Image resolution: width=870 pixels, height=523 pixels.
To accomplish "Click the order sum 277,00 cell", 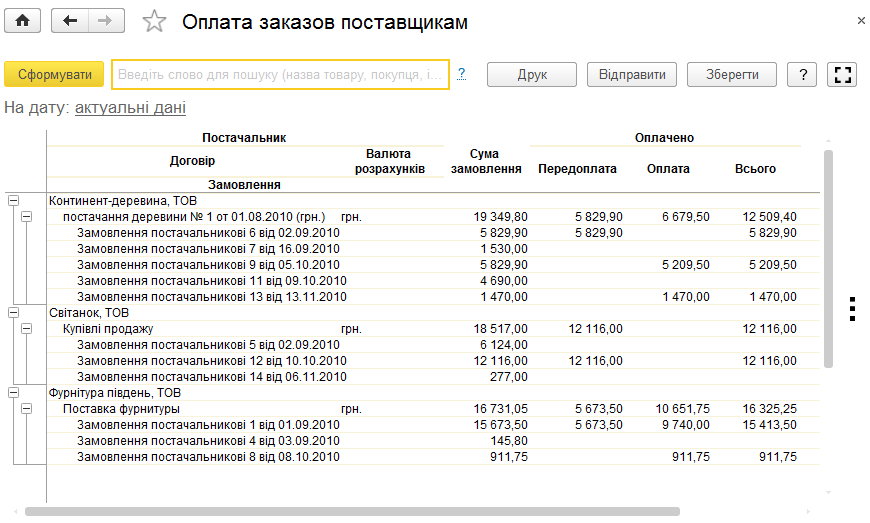I will pos(509,377).
